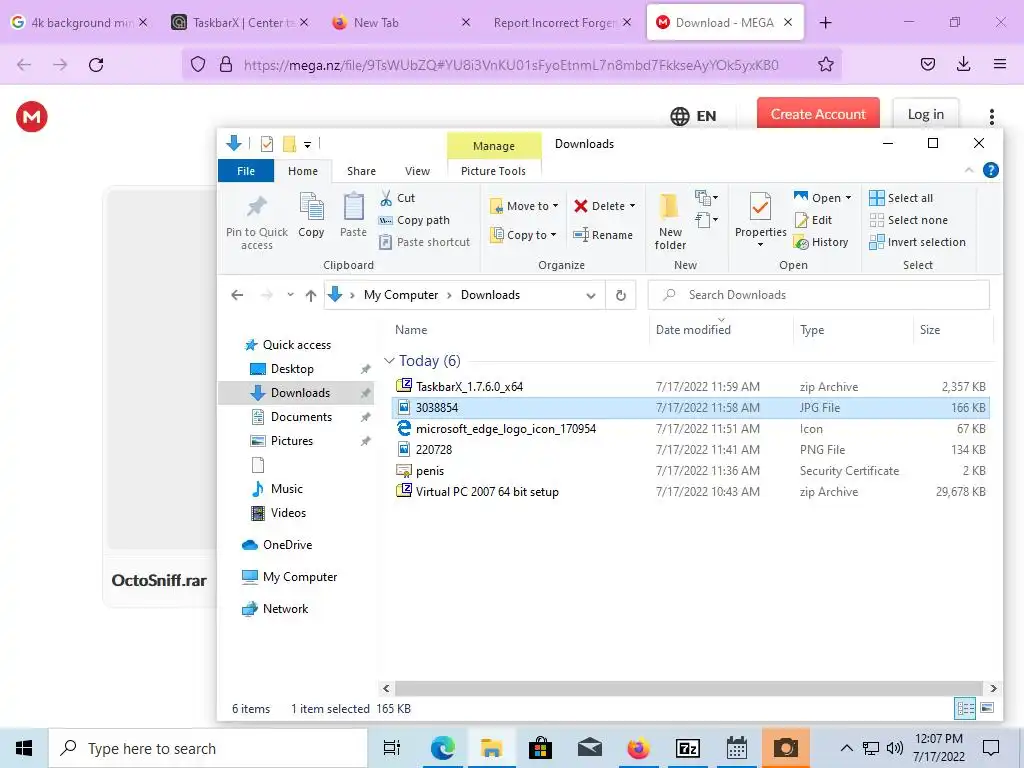The height and width of the screenshot is (768, 1024).
Task: Open Microsoft Edge from taskbar
Action: (443, 748)
